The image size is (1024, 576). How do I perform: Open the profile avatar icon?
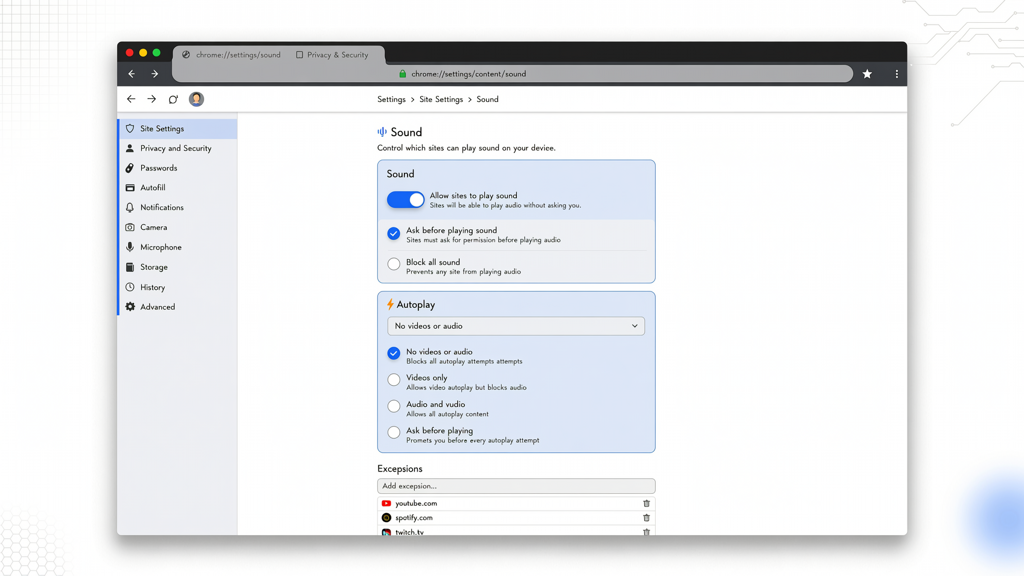(197, 99)
